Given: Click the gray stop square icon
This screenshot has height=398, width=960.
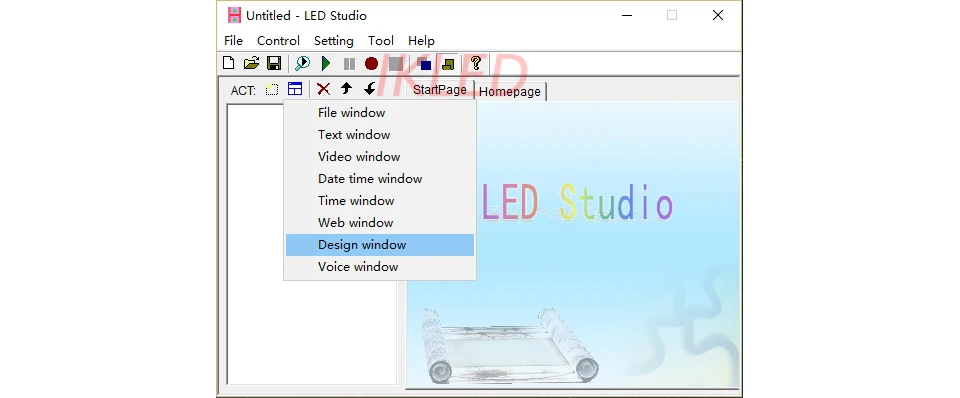Looking at the screenshot, I should (x=395, y=63).
